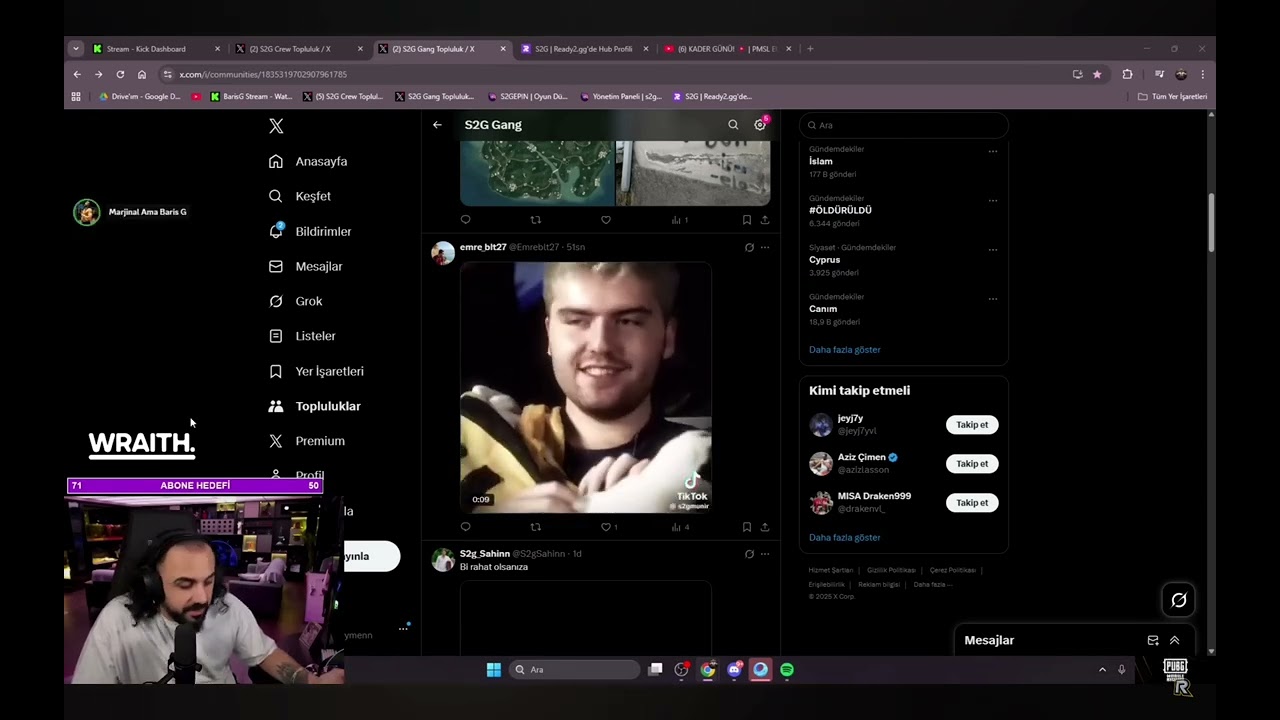This screenshot has height=720, width=1280.
Task: Open more options for İslam trend
Action: tap(993, 151)
